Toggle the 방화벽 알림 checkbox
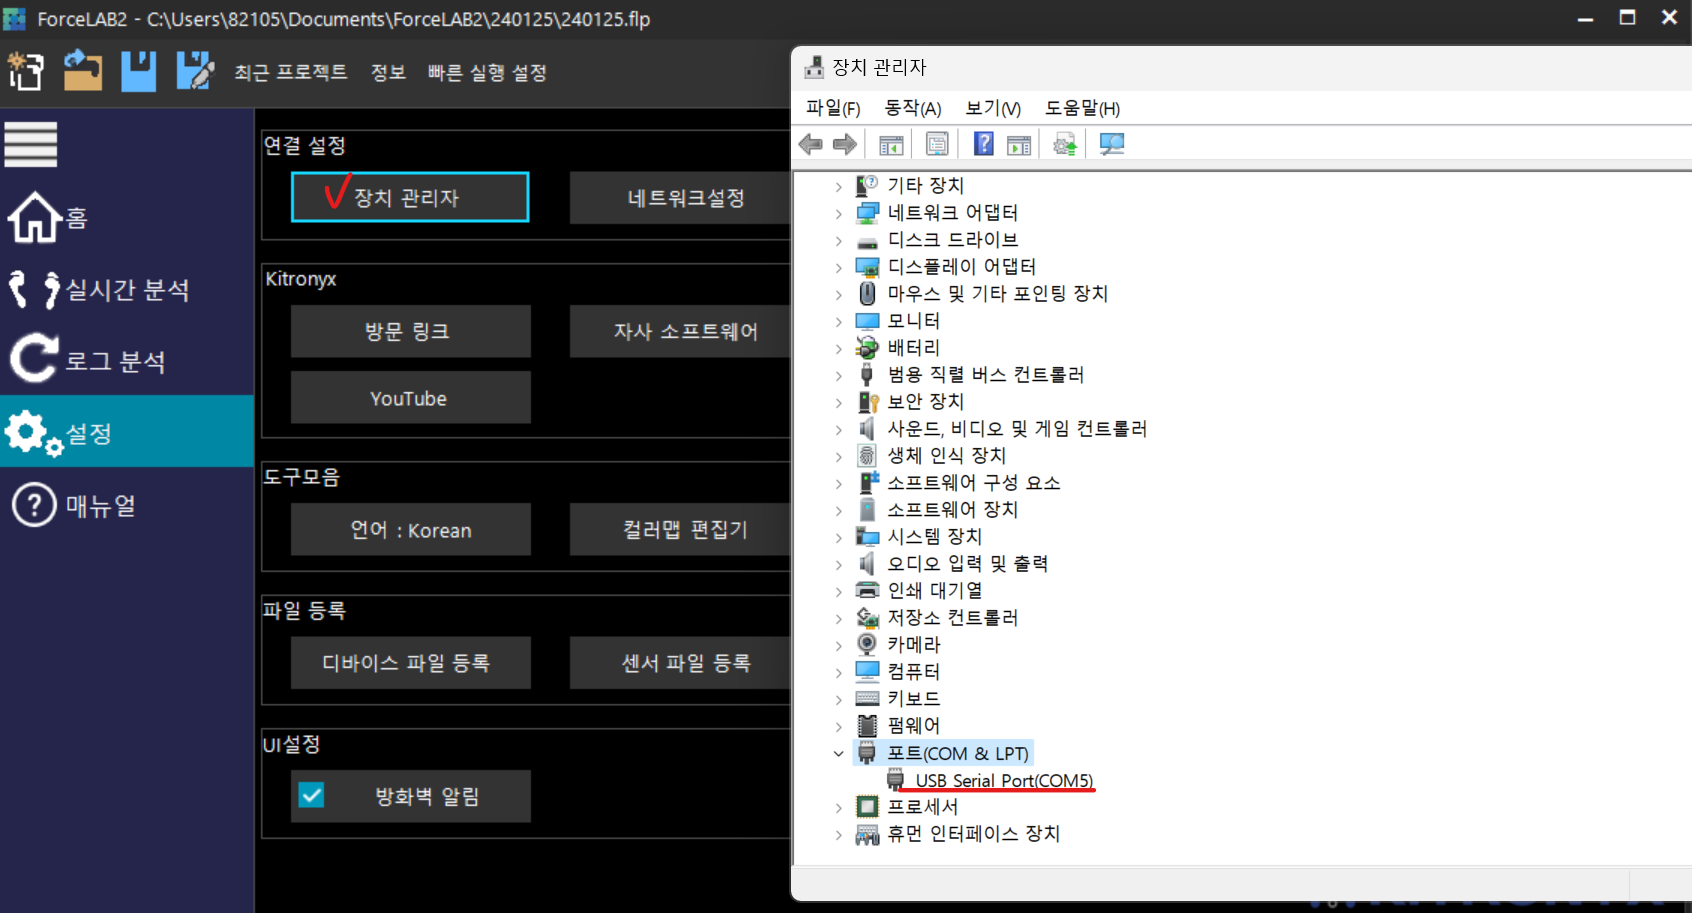1692x913 pixels. pos(312,795)
